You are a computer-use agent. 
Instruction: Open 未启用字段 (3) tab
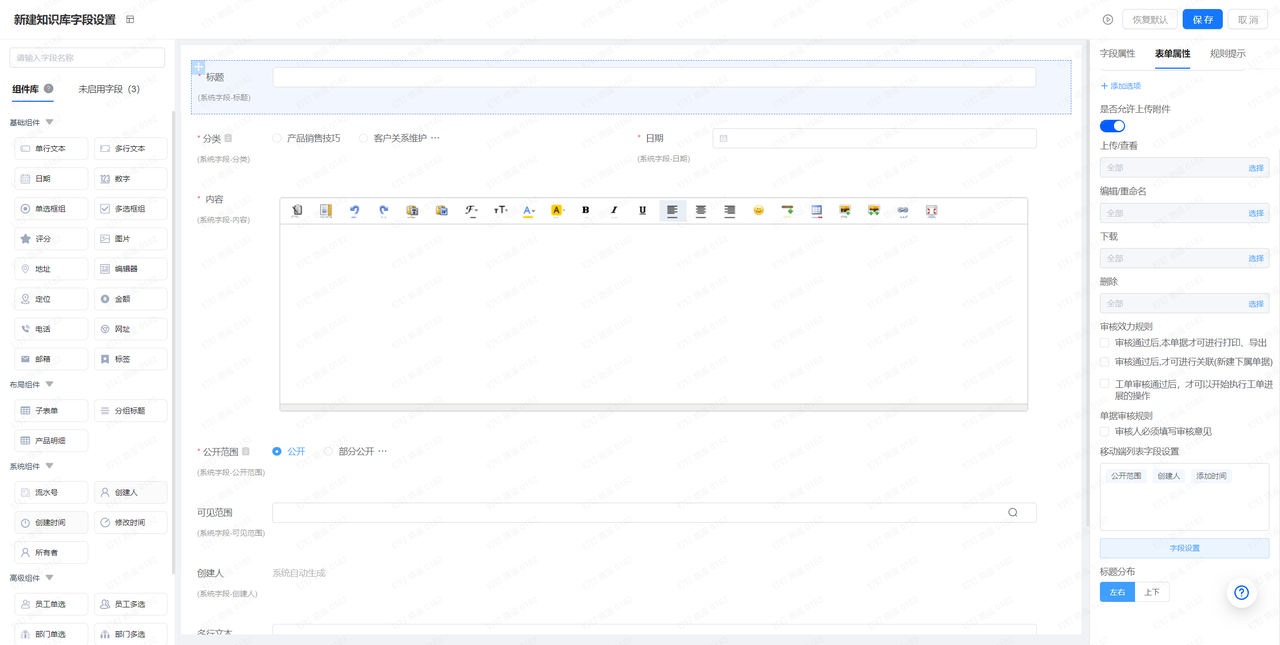pos(109,89)
